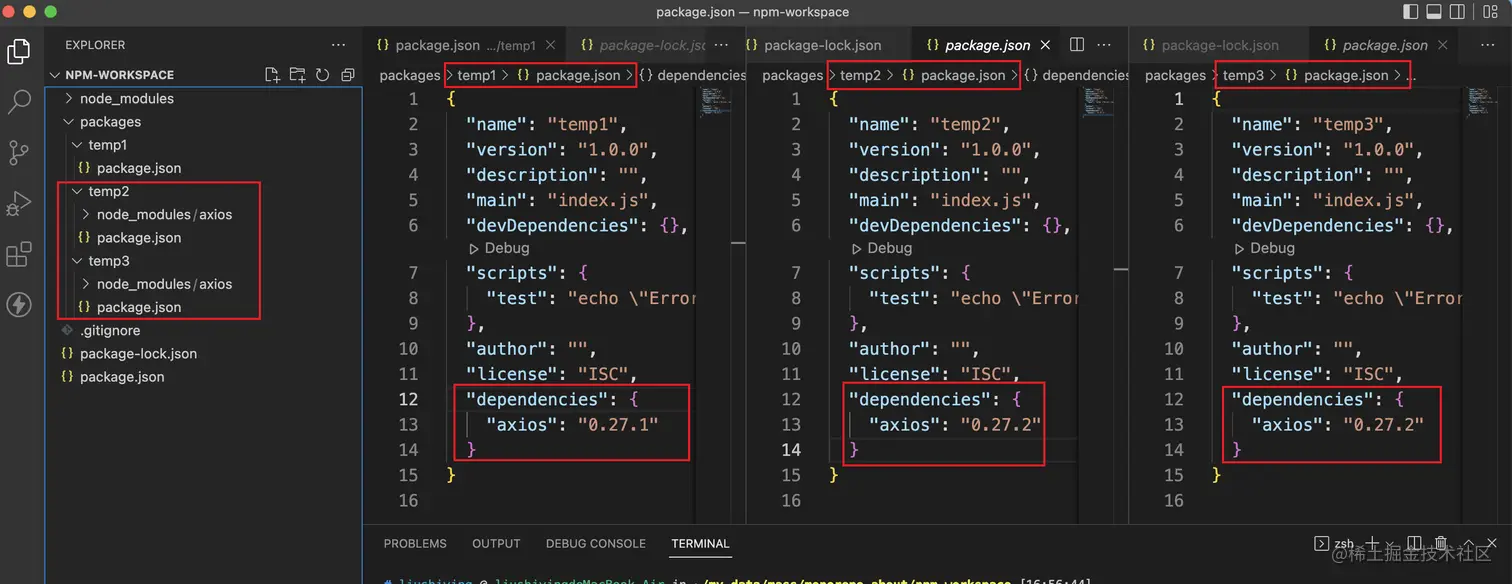Toggle the bottom panel visibility
Viewport: 1512px width, 584px height.
[1433, 12]
